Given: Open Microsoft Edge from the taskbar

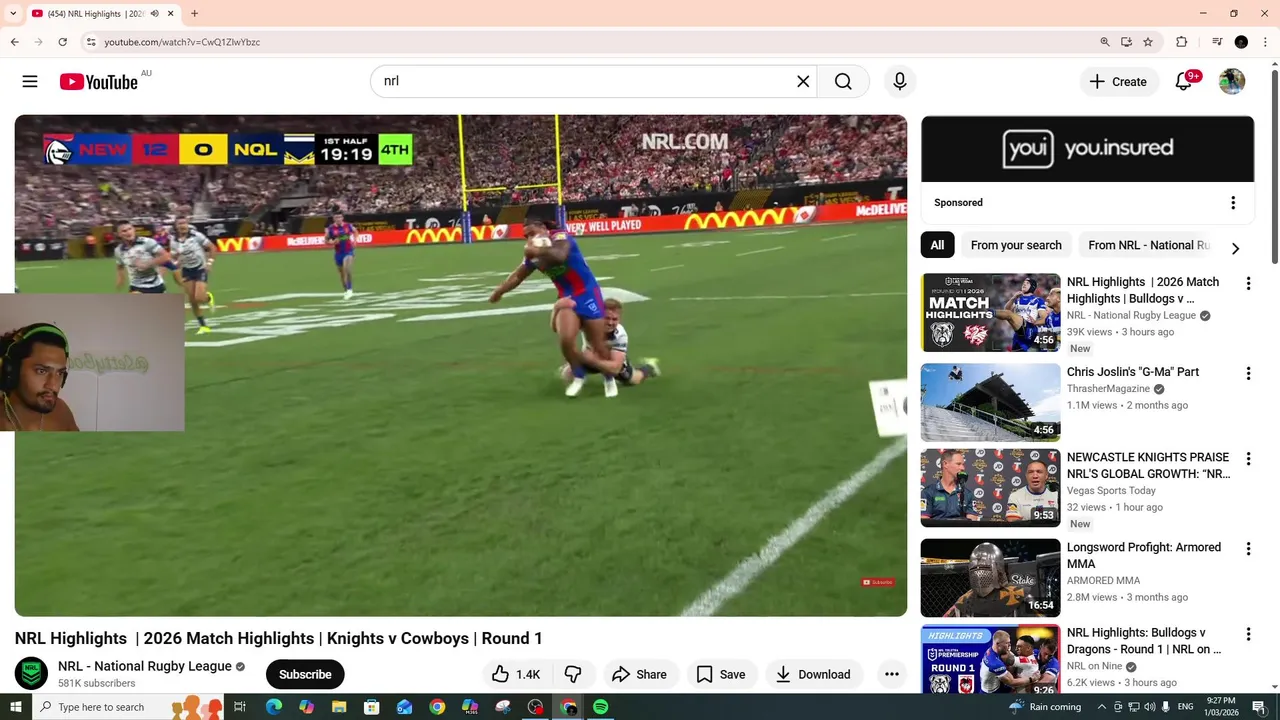Looking at the screenshot, I should tap(274, 707).
